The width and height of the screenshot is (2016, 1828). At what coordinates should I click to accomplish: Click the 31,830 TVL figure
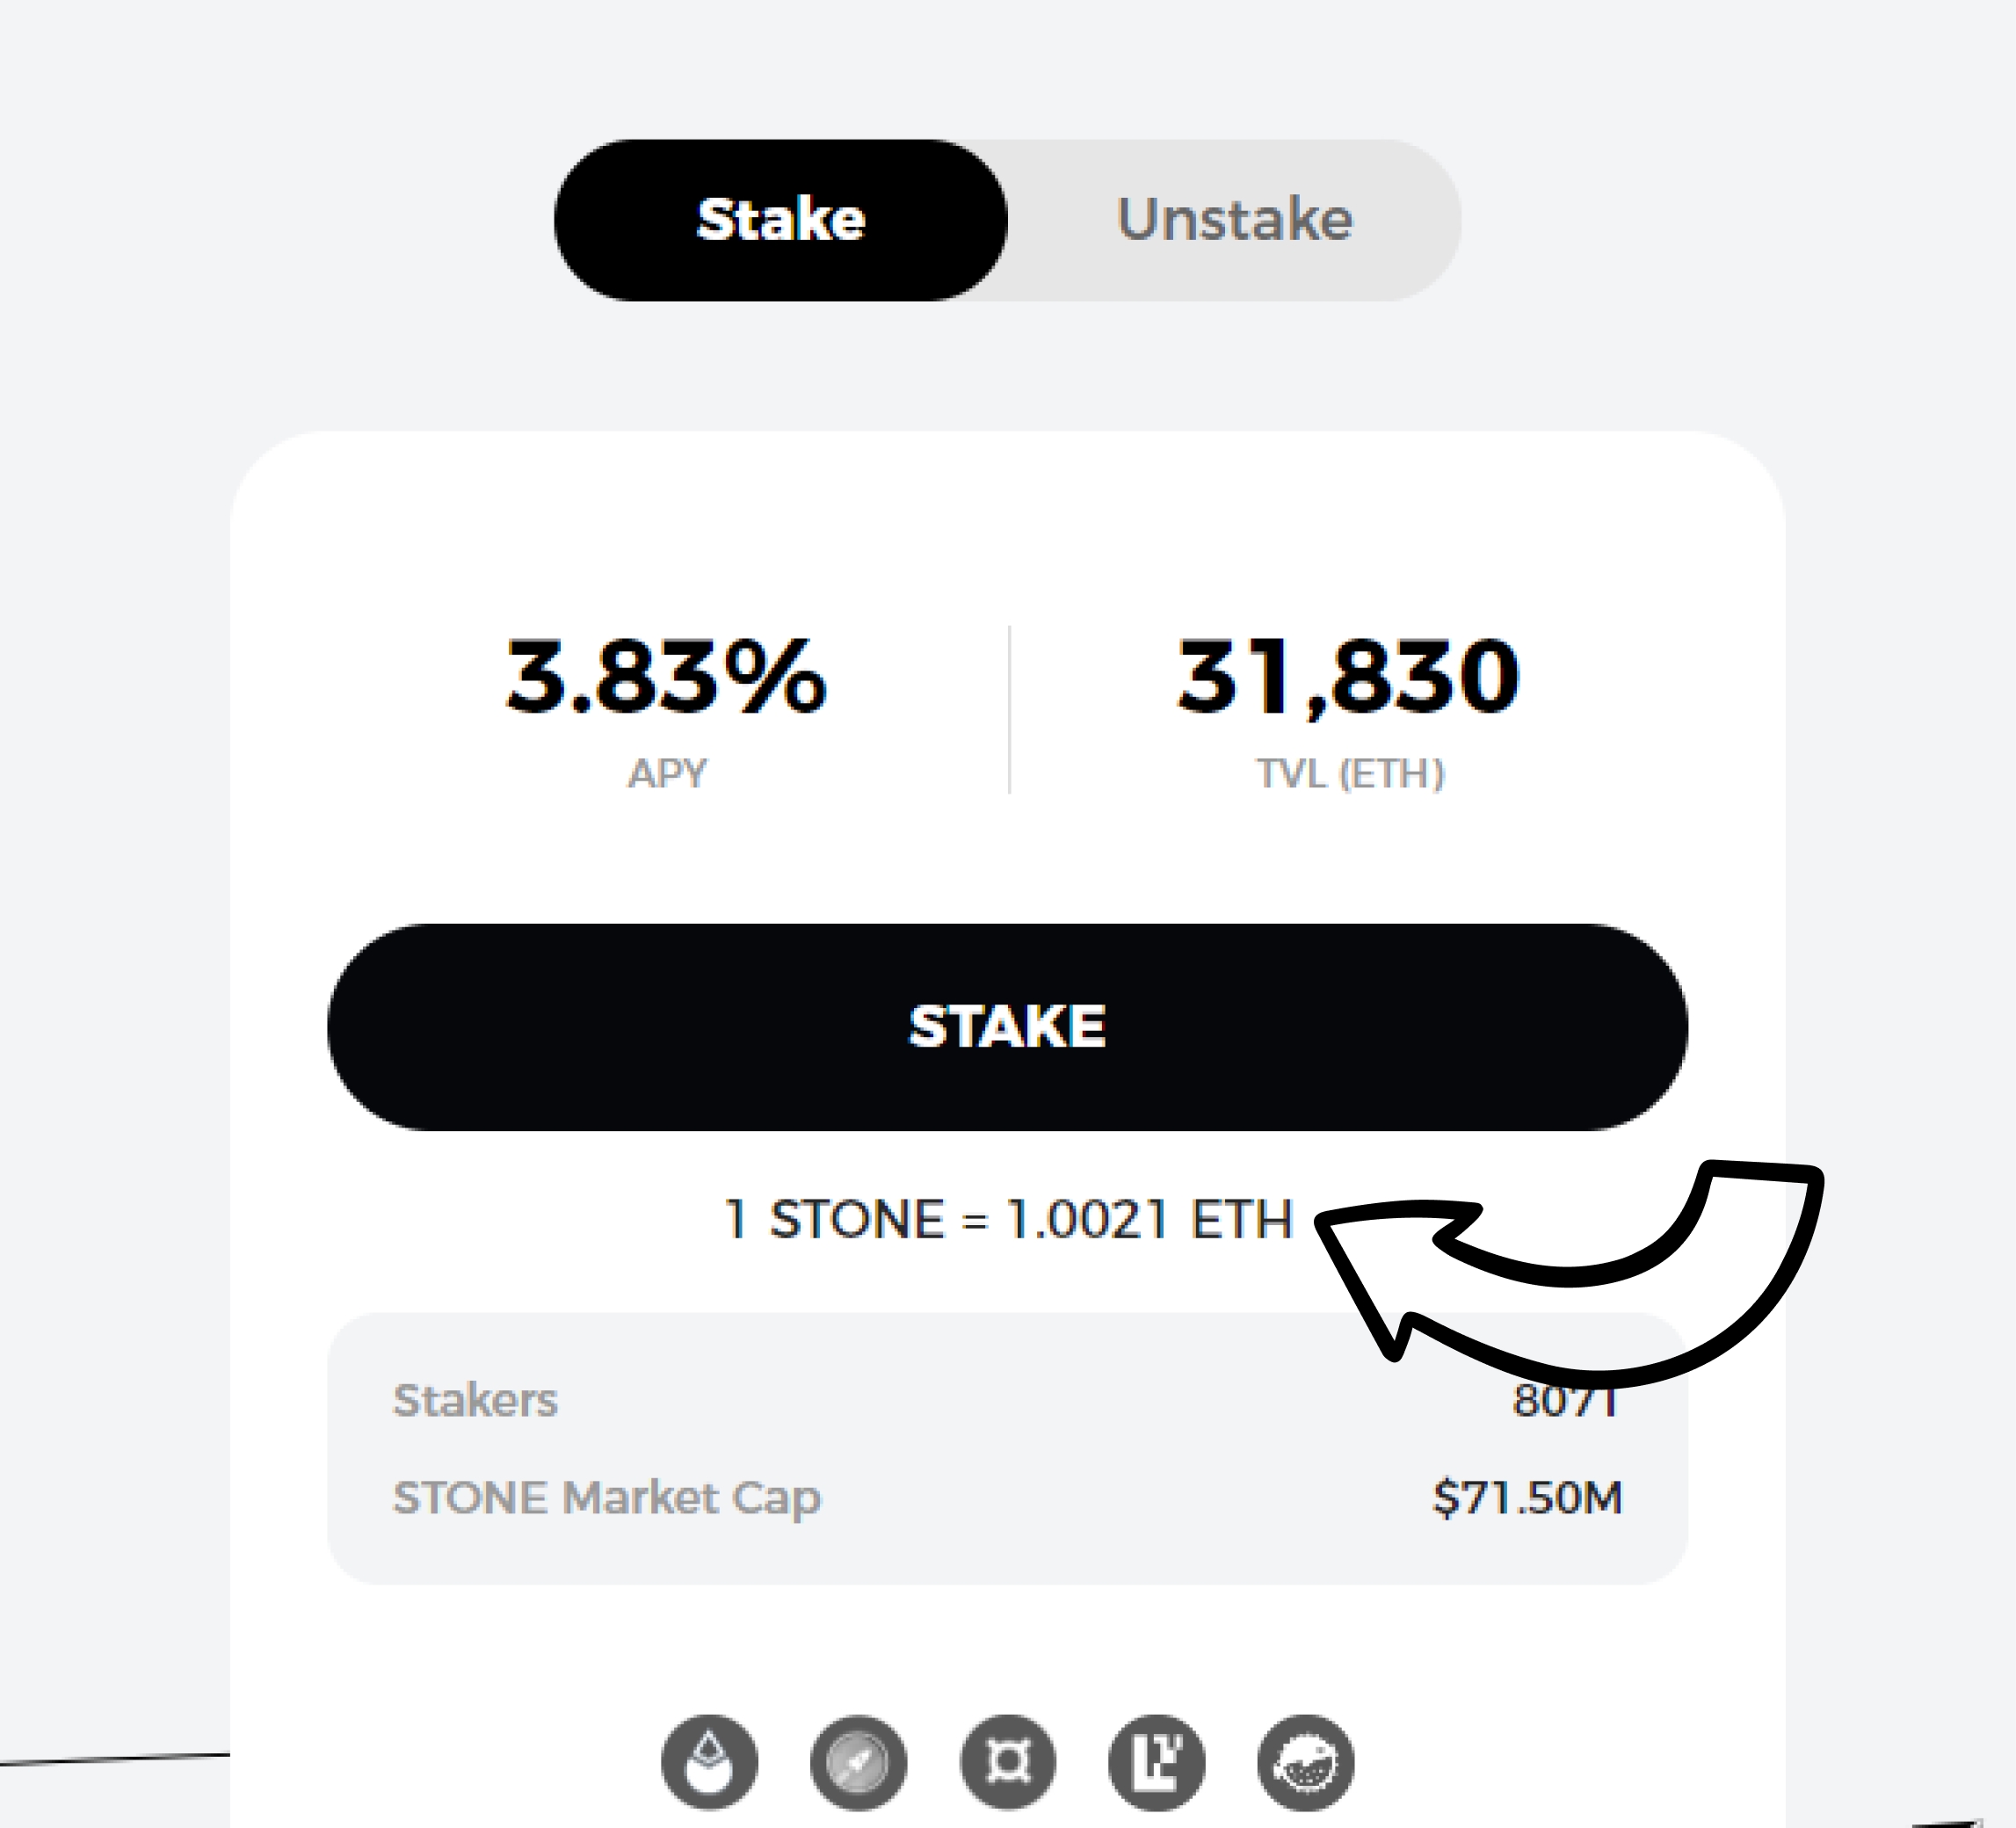(x=1349, y=678)
